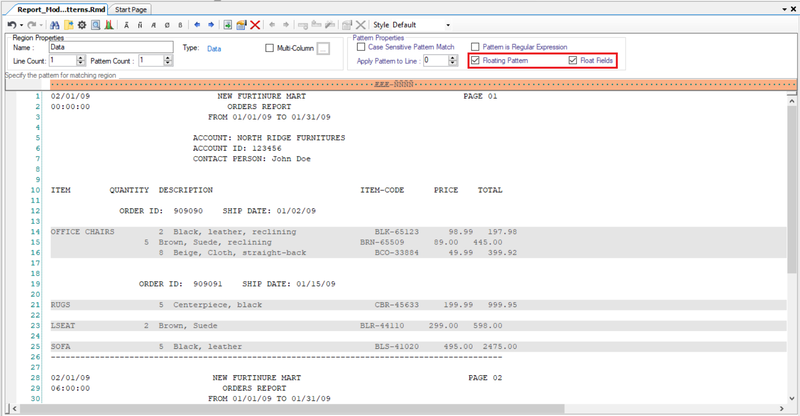Click the binoculars find icon

click(x=54, y=24)
